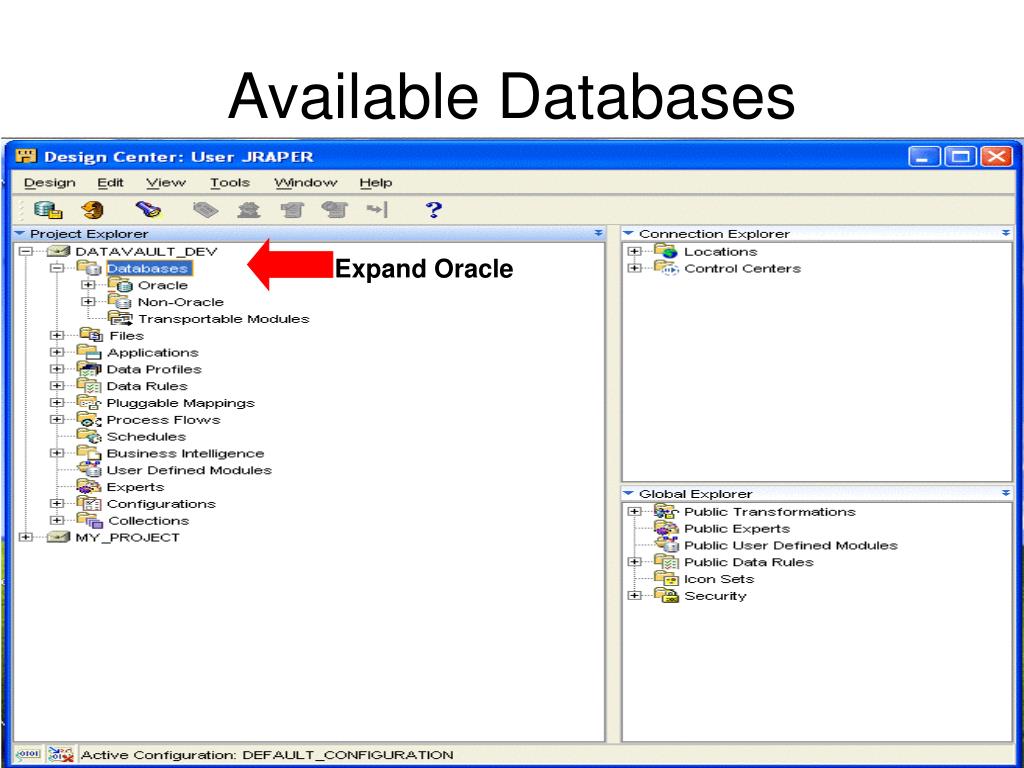Select Public User Defined Modules
The width and height of the screenshot is (1024, 768).
[x=791, y=545]
